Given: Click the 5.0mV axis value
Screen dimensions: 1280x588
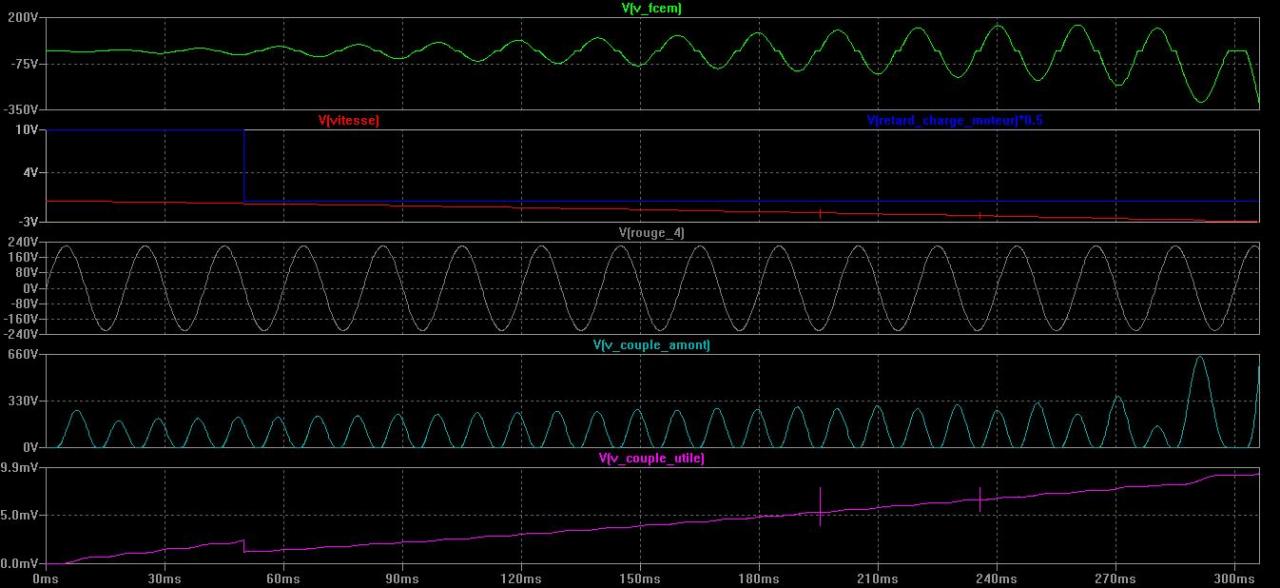Looking at the screenshot, I should tap(20, 515).
